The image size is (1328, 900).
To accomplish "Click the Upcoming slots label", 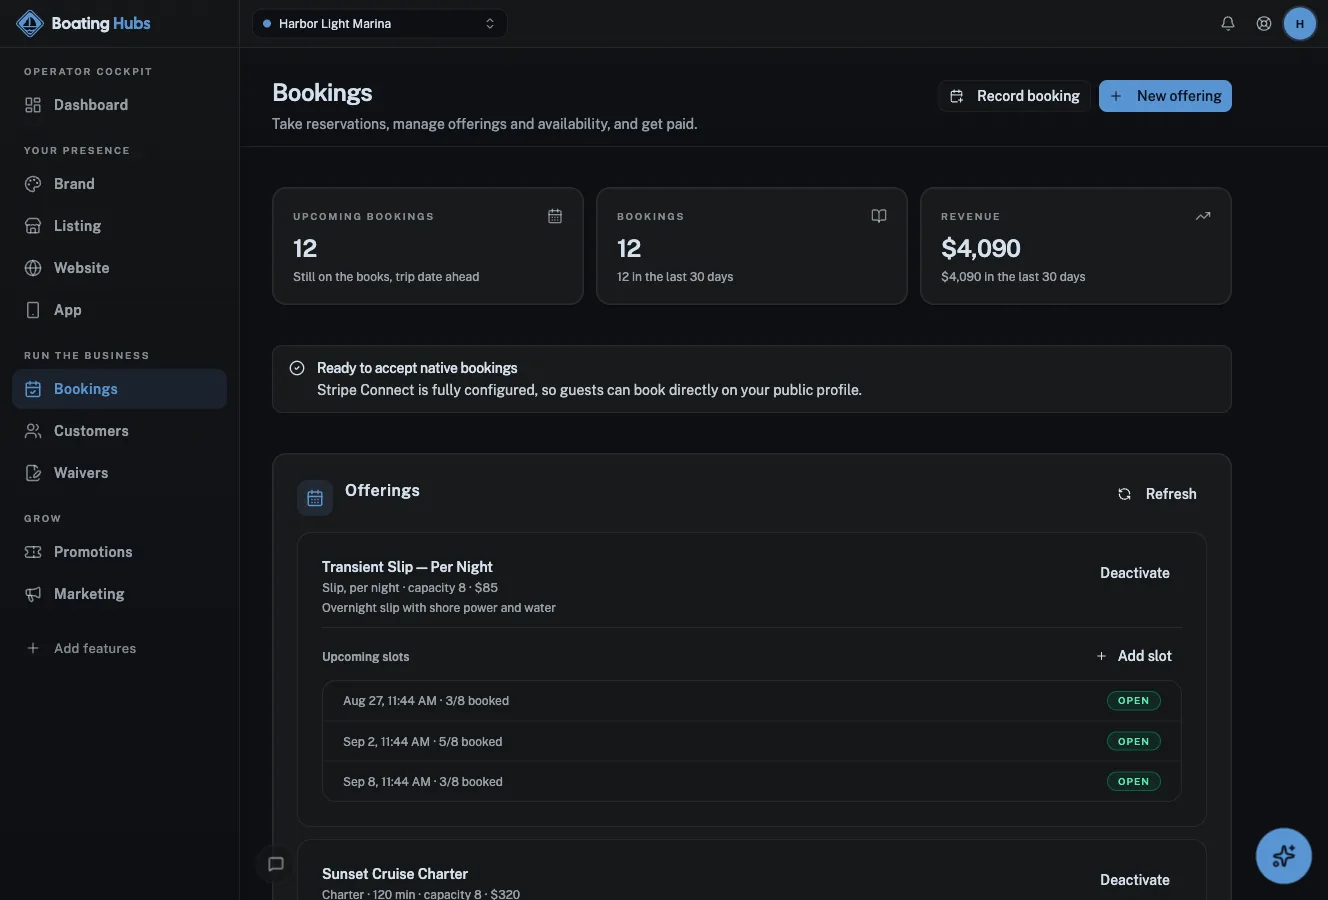I will click(366, 657).
